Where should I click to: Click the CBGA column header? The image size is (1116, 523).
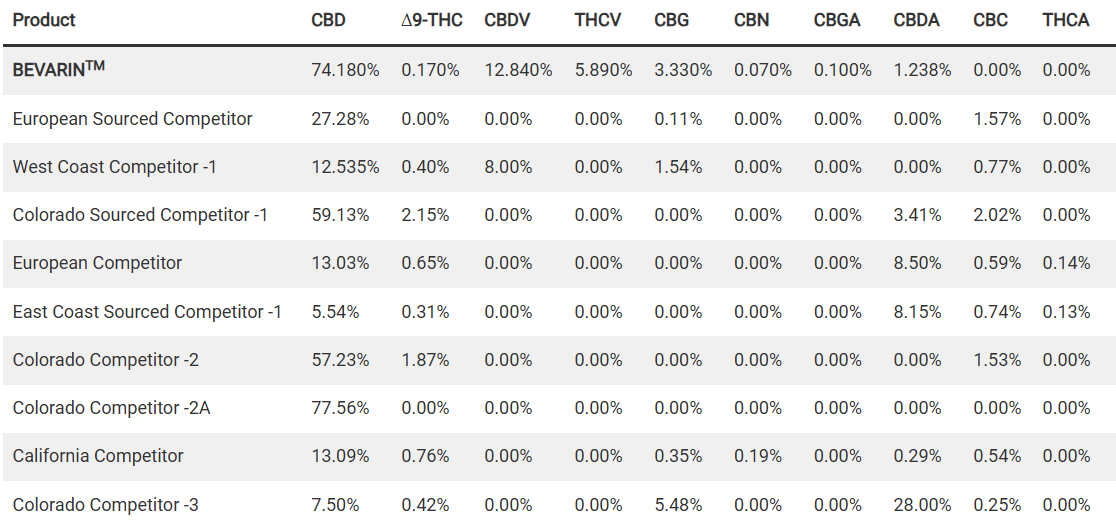tap(837, 20)
